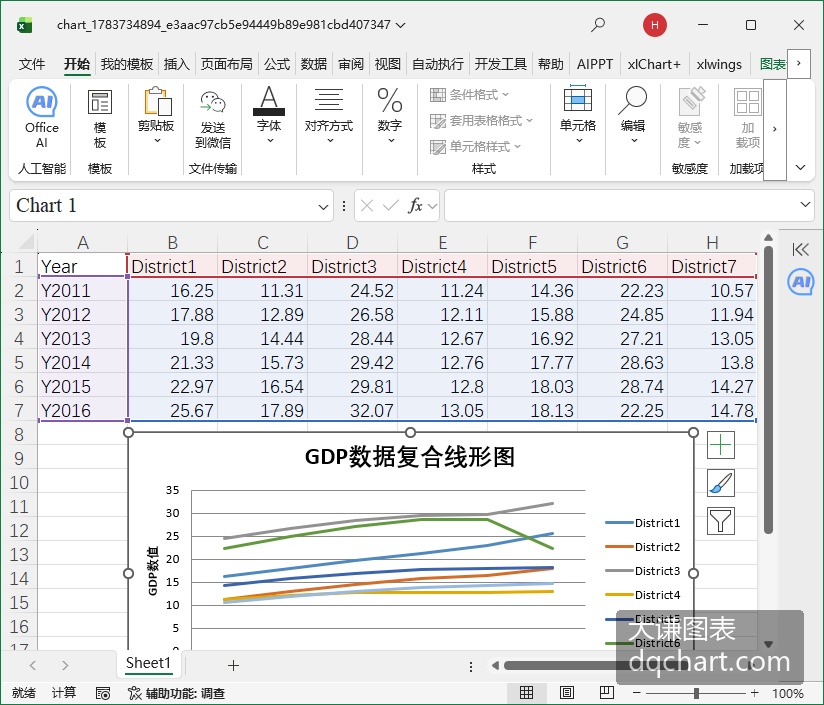Switch to Page Layout (页面布局) tab

pos(226,64)
